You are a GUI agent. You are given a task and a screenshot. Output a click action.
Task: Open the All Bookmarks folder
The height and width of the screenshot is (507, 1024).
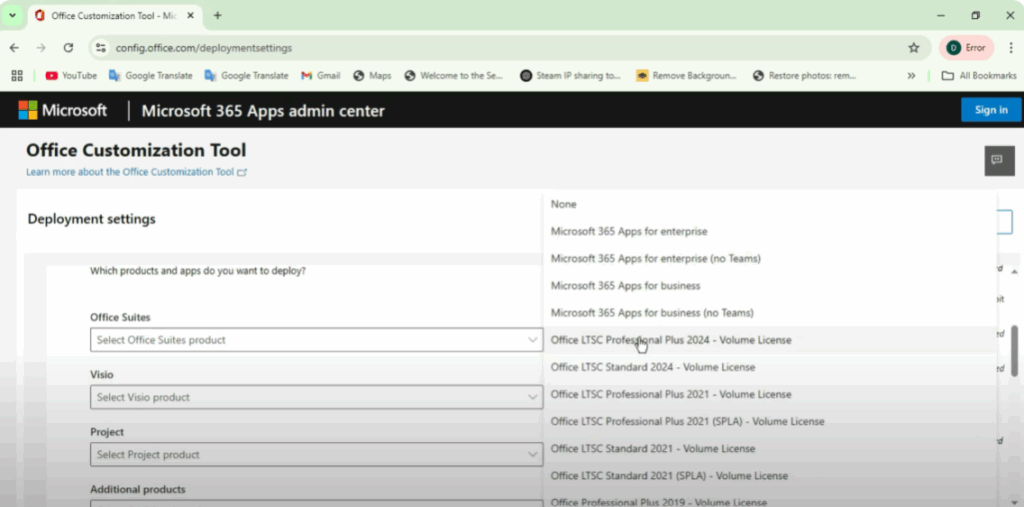pos(979,76)
